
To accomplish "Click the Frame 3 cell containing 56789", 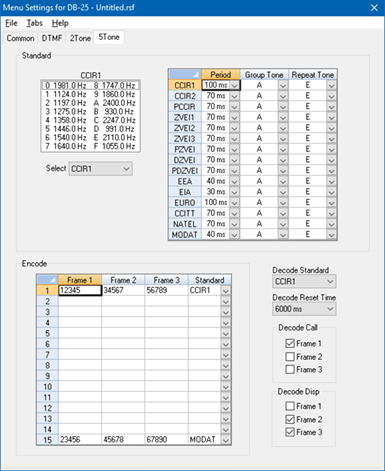I will 166,290.
